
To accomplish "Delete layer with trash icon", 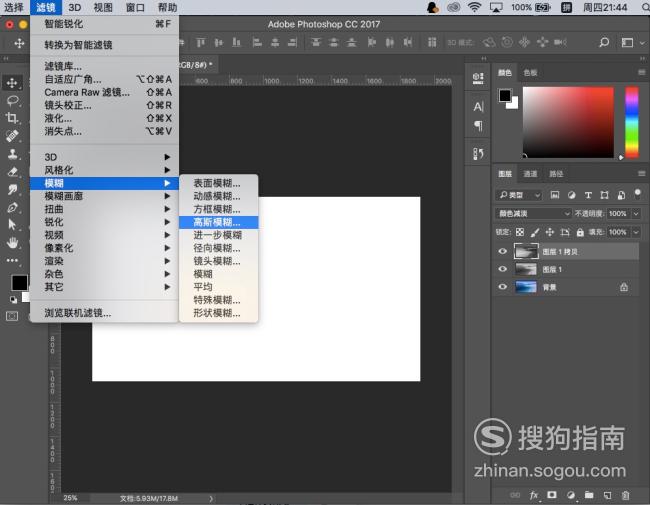I will coord(626,495).
